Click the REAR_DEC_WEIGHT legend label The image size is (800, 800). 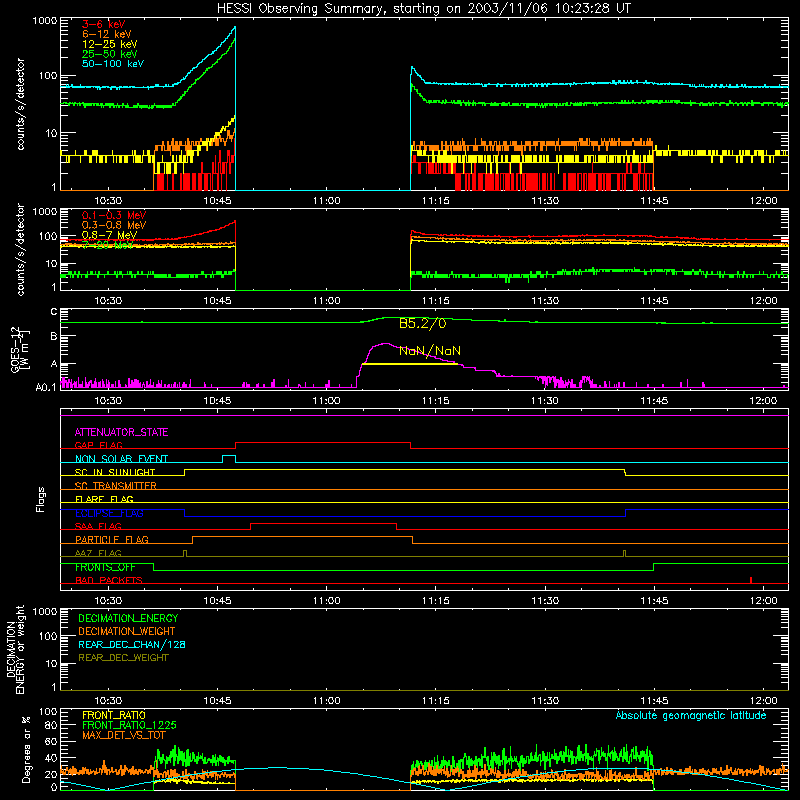[x=123, y=658]
